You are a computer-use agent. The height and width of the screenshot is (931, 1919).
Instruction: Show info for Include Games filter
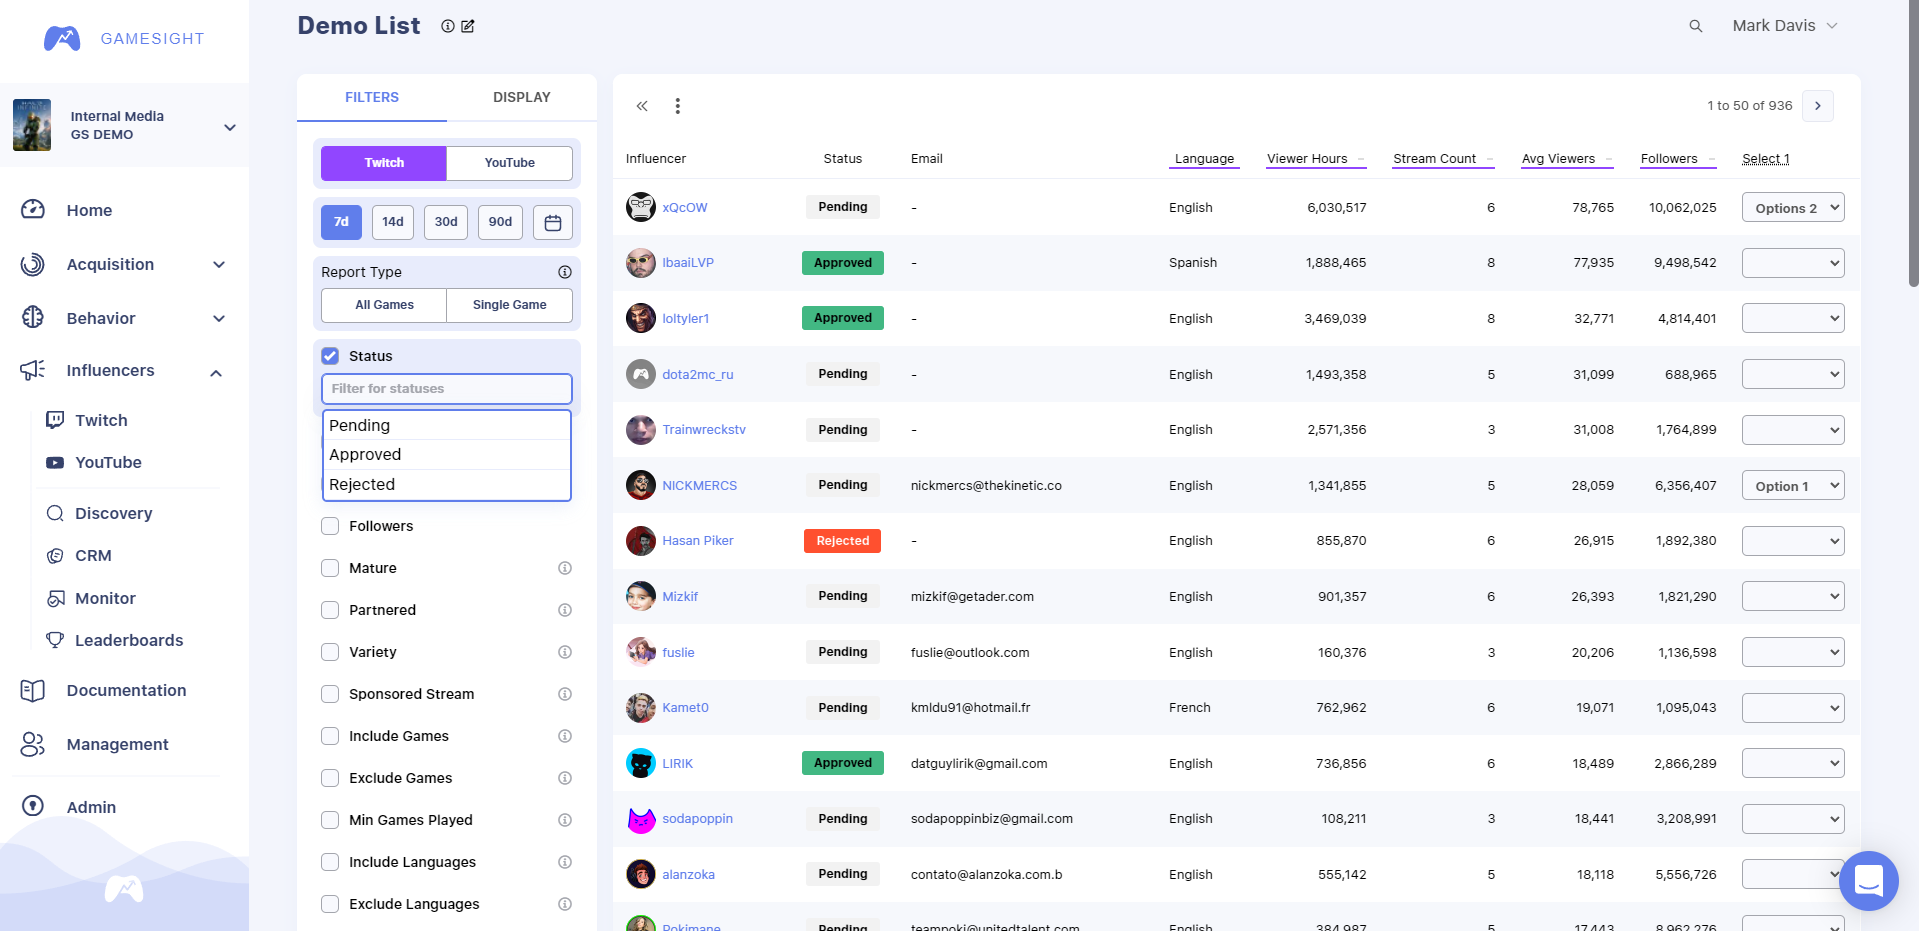coord(565,736)
